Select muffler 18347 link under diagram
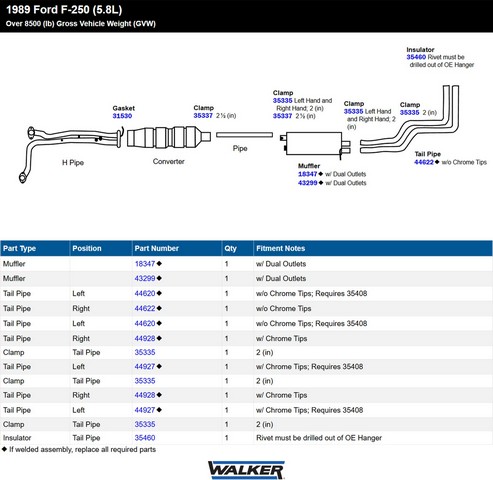Viewport: 493px width, 480px height. click(x=307, y=174)
